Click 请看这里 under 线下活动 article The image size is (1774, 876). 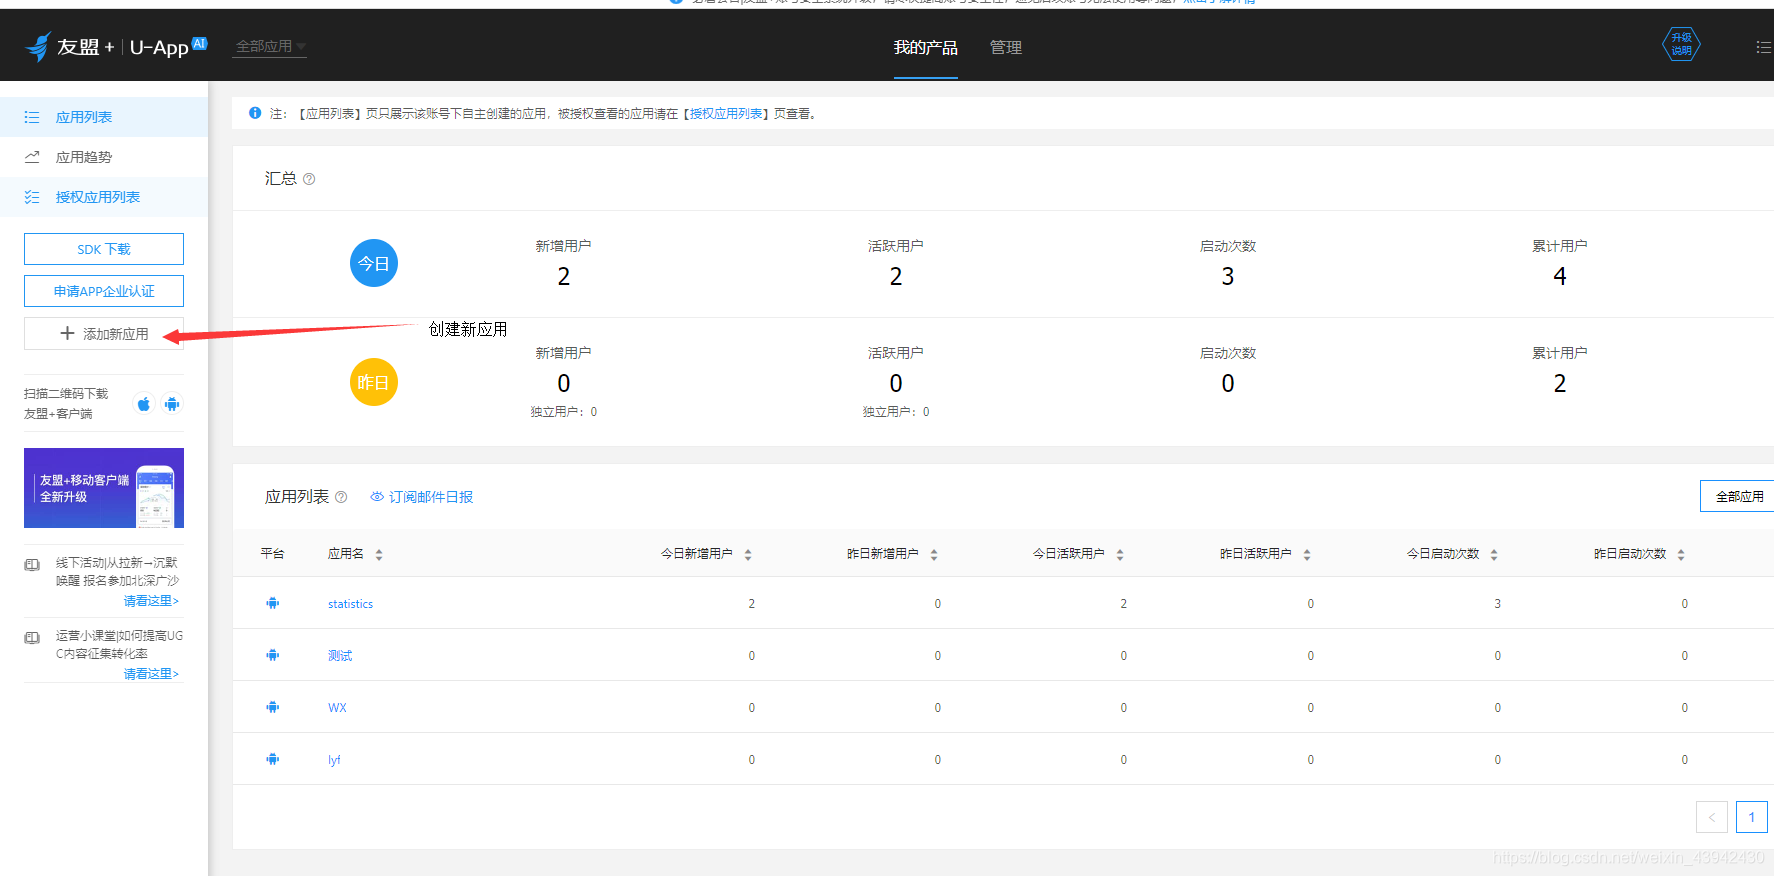pyautogui.click(x=151, y=601)
